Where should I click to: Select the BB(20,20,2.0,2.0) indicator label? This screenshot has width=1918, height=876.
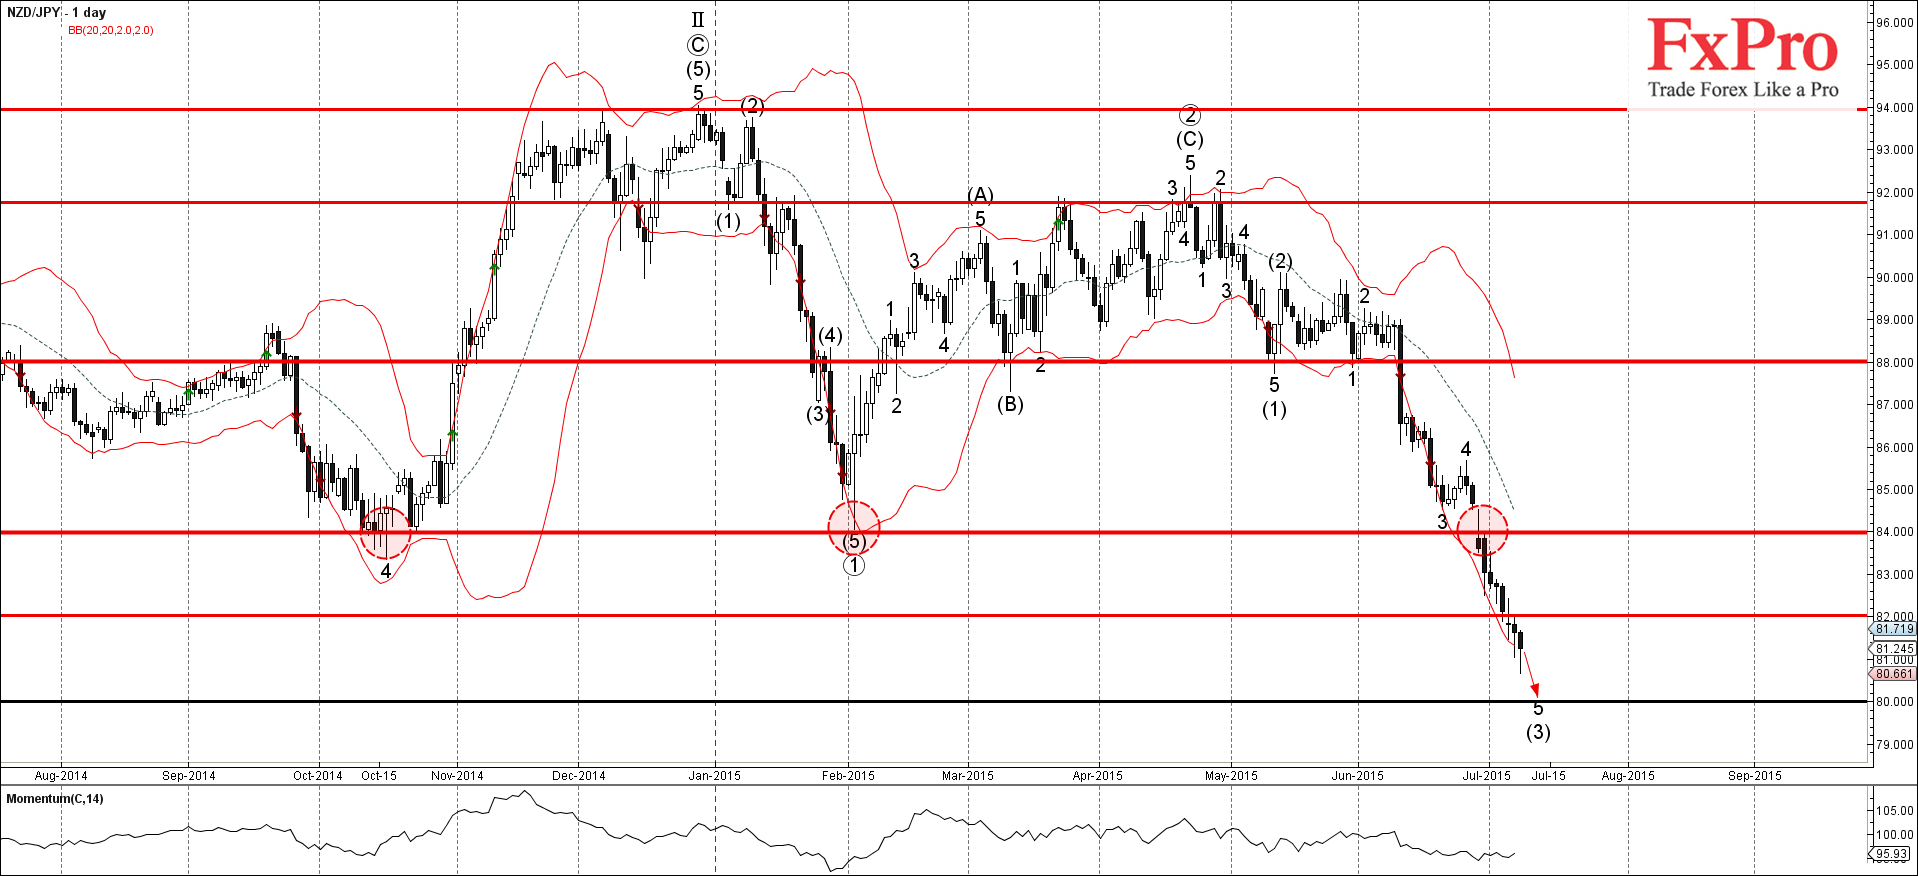click(111, 30)
